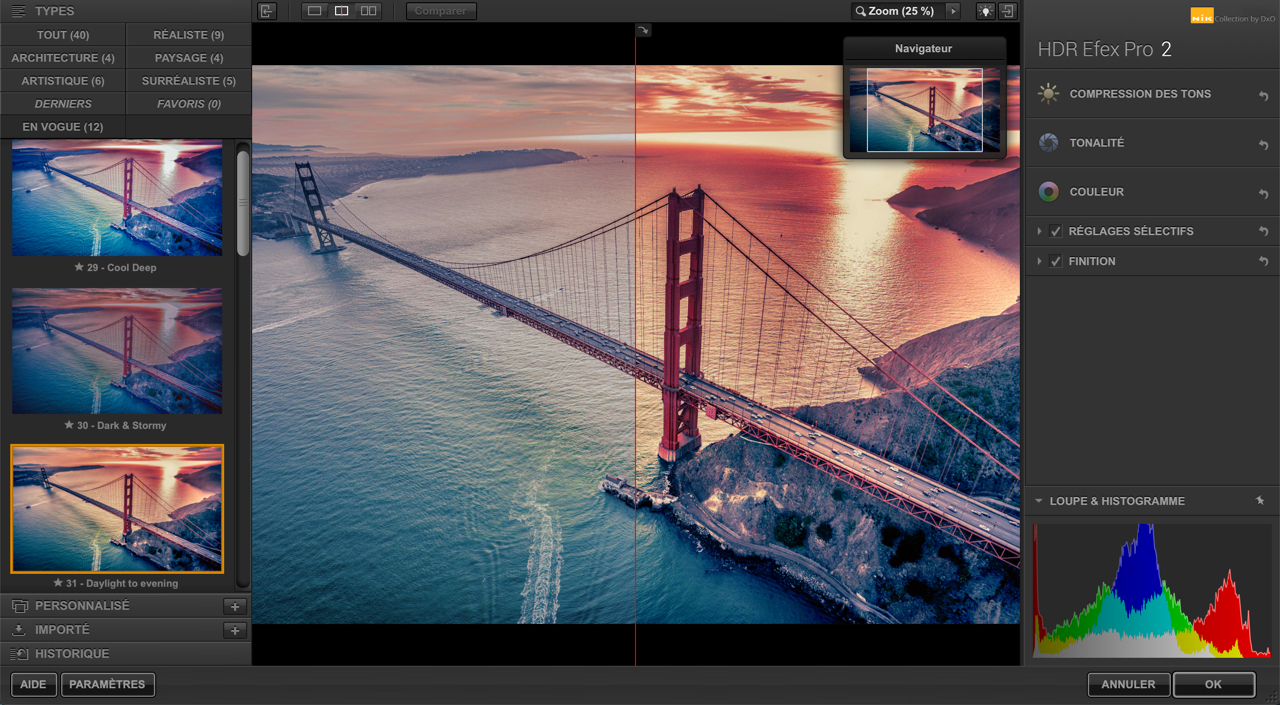1280x705 pixels.
Task: Click the Annuler button
Action: [x=1128, y=685]
